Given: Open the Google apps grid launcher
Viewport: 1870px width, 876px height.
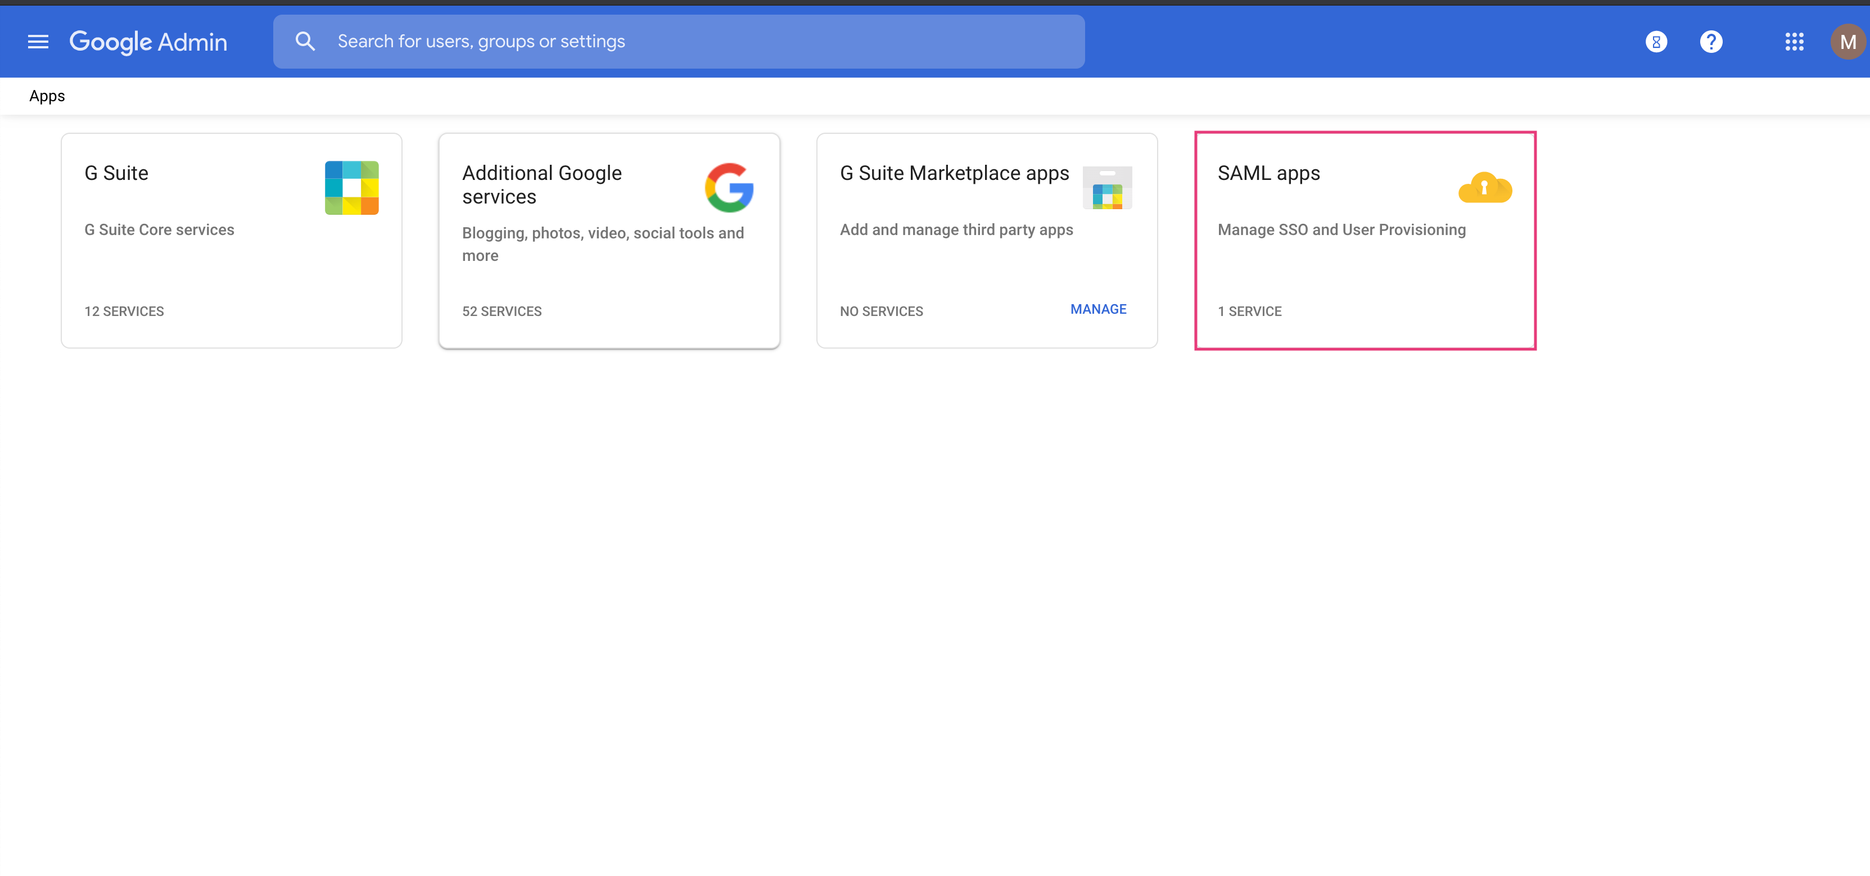Looking at the screenshot, I should point(1794,42).
